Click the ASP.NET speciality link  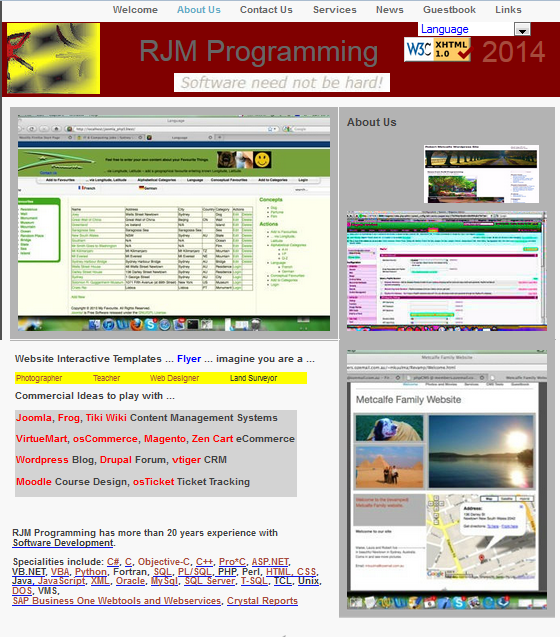pos(270,562)
